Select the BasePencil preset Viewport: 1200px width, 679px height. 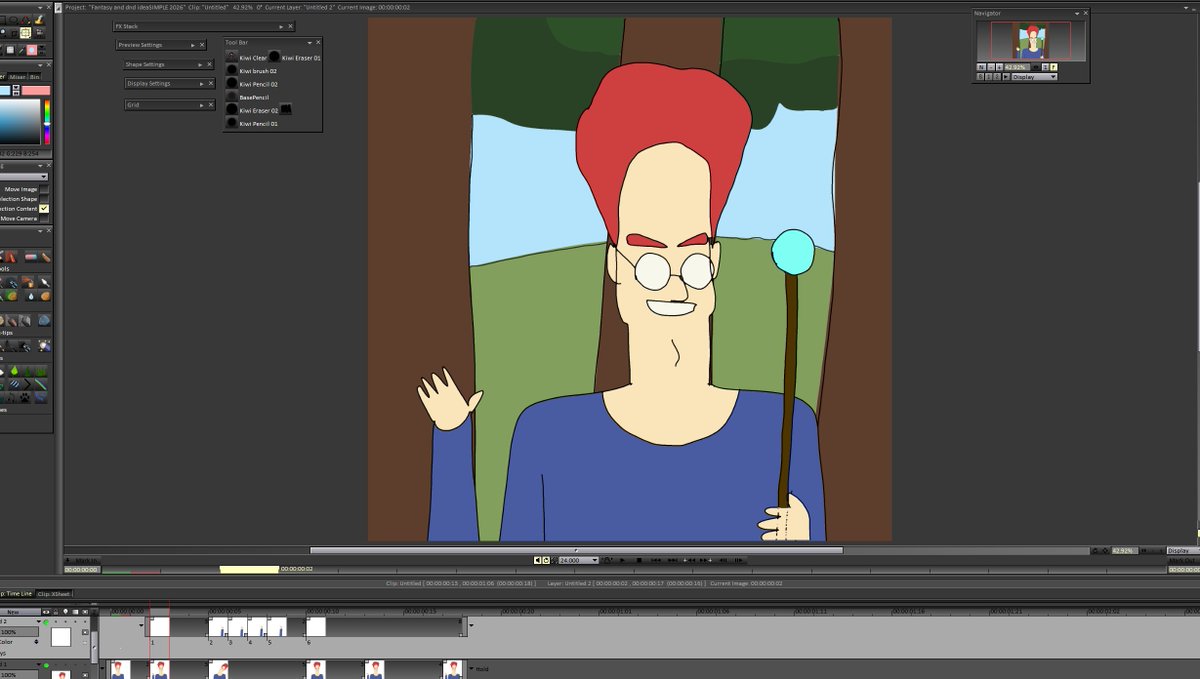point(247,97)
